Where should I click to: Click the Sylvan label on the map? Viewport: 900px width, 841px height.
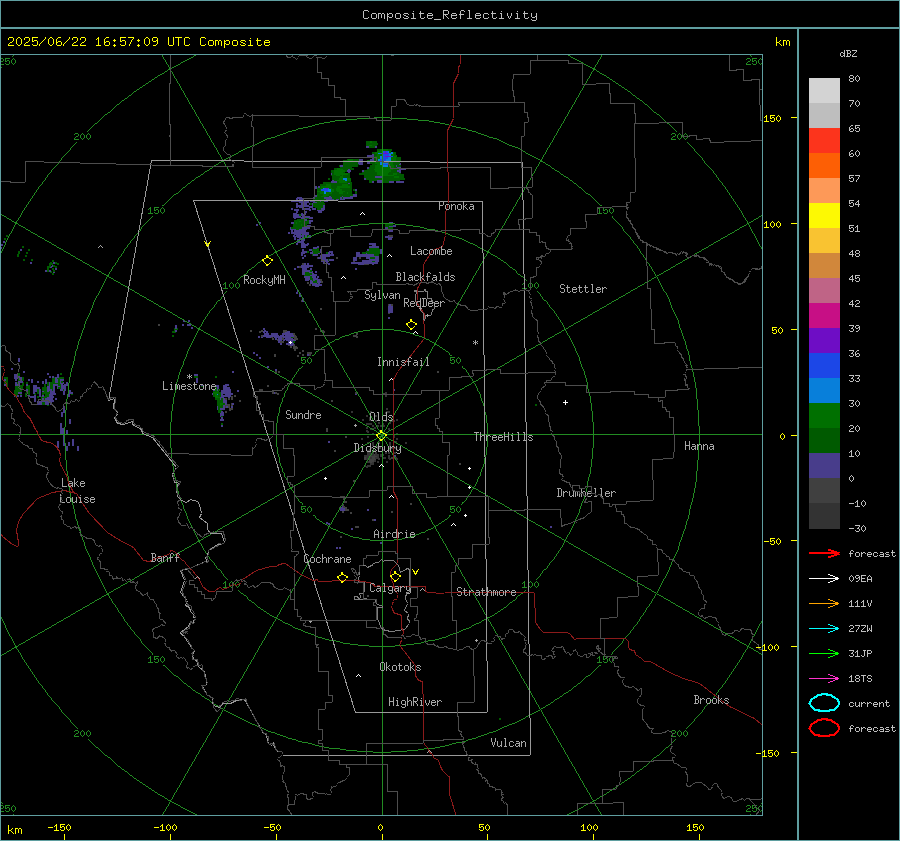[382, 295]
